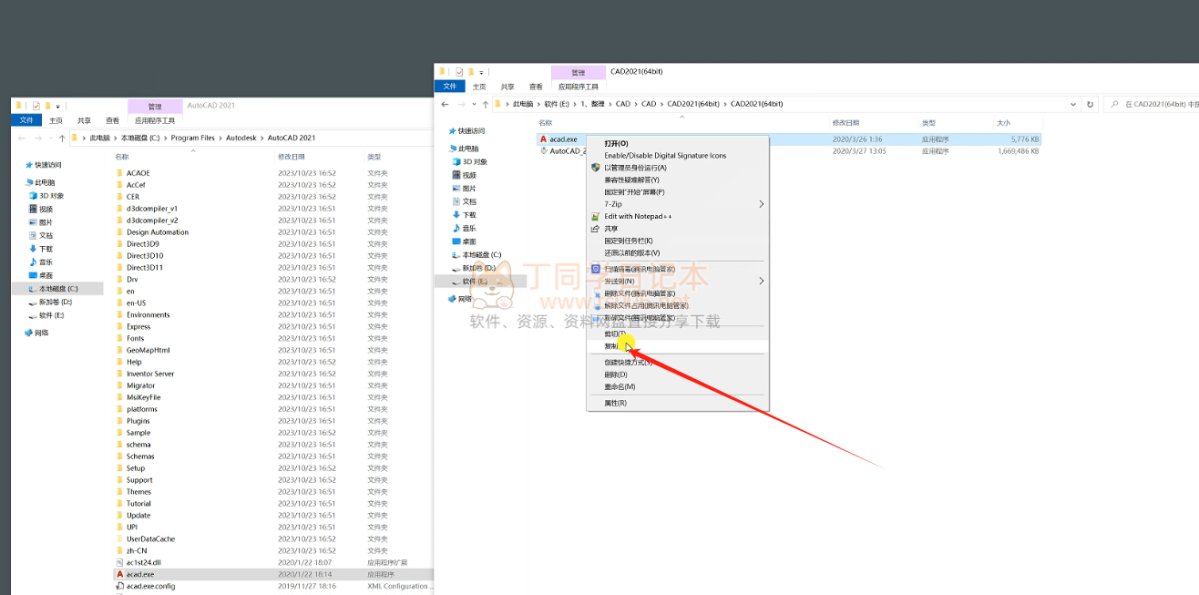Click the search box in CAD2021(64bit) window
The height and width of the screenshot is (595, 1199).
click(x=1155, y=104)
